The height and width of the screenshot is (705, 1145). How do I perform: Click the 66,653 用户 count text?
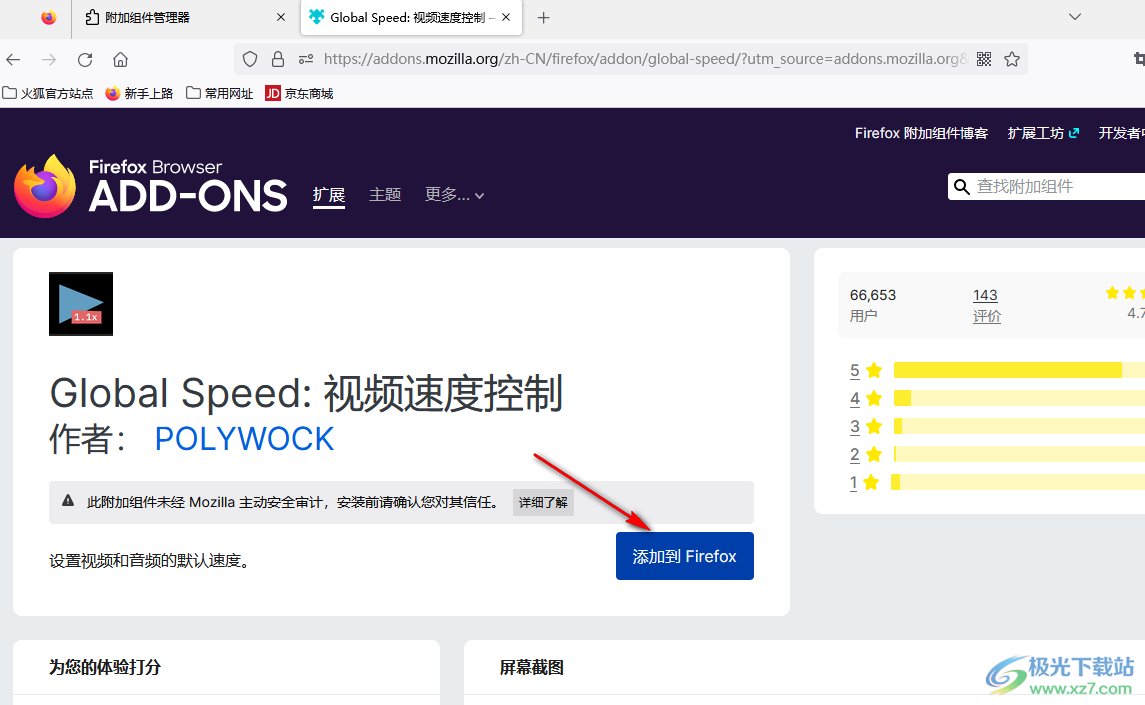[x=873, y=305]
